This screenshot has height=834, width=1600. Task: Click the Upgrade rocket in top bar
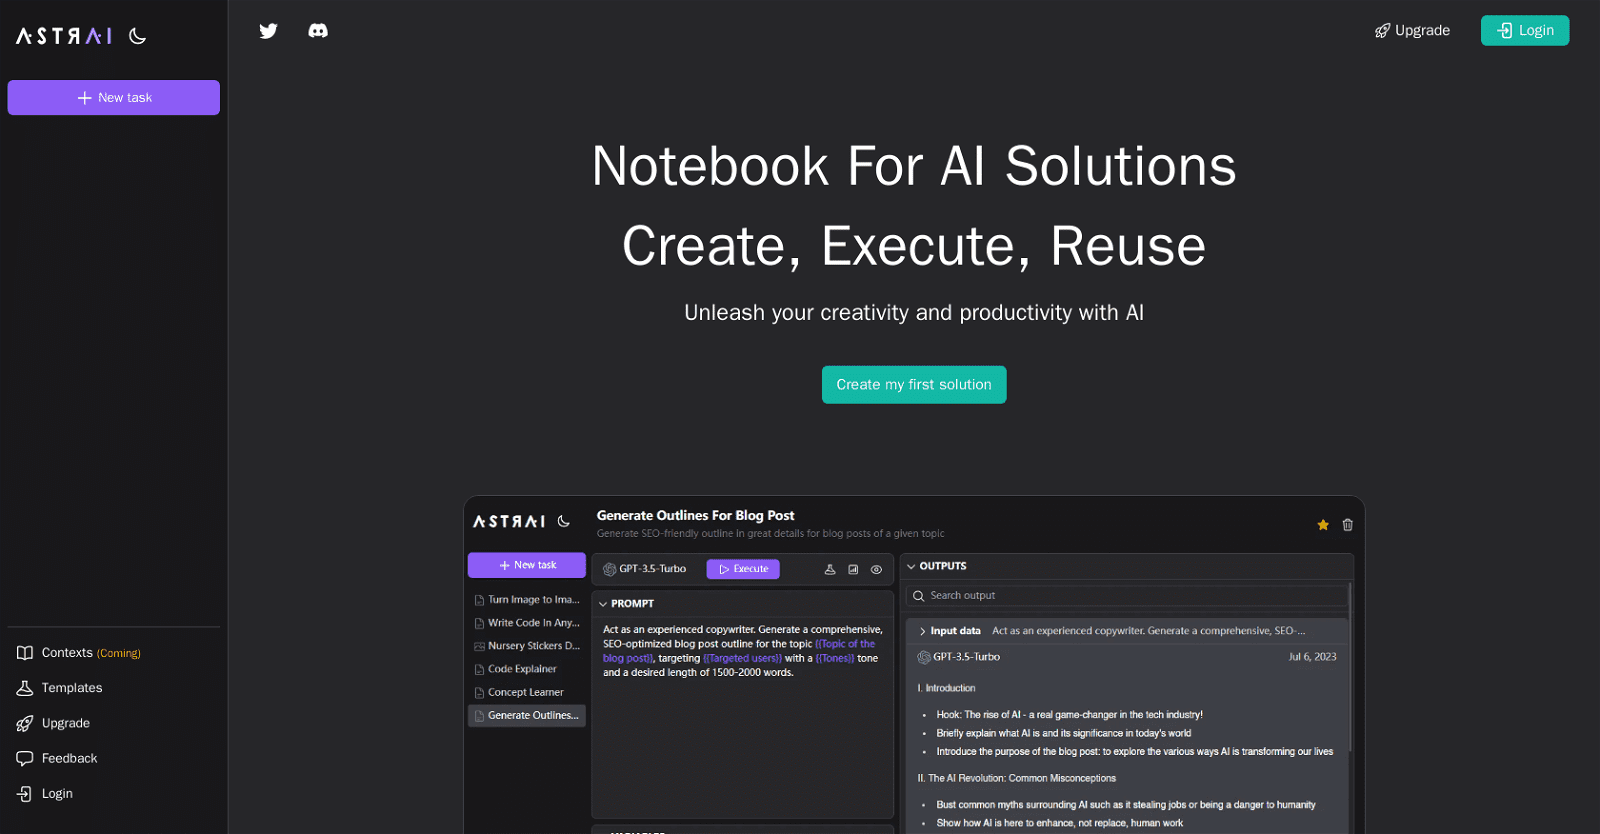point(1412,31)
